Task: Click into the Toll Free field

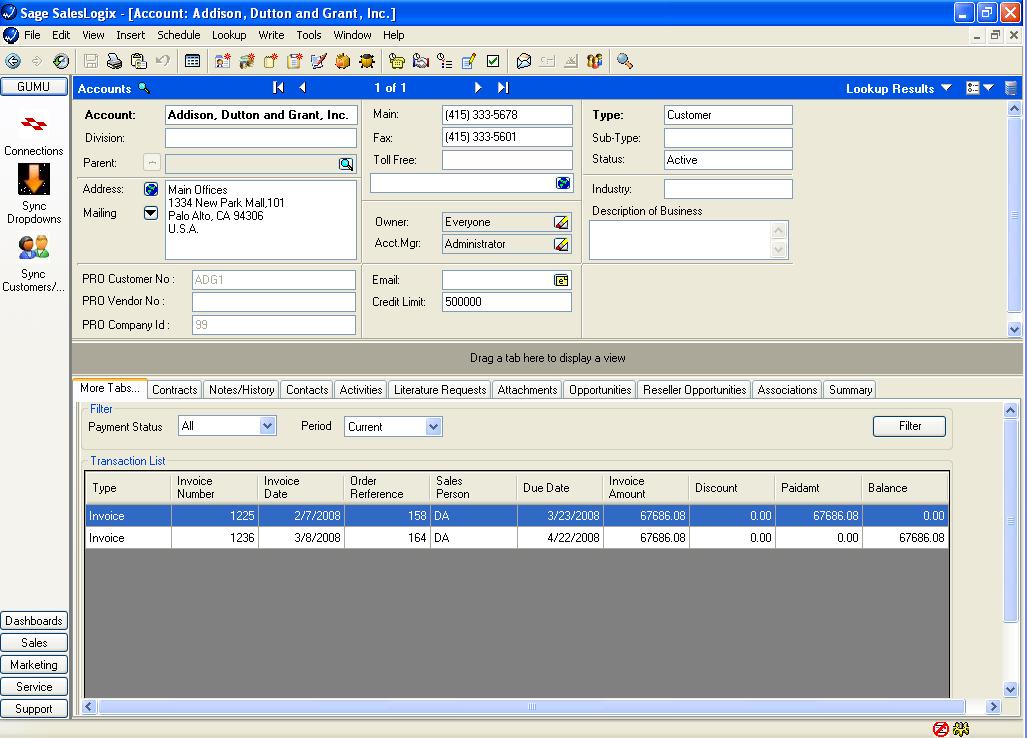Action: (x=507, y=160)
